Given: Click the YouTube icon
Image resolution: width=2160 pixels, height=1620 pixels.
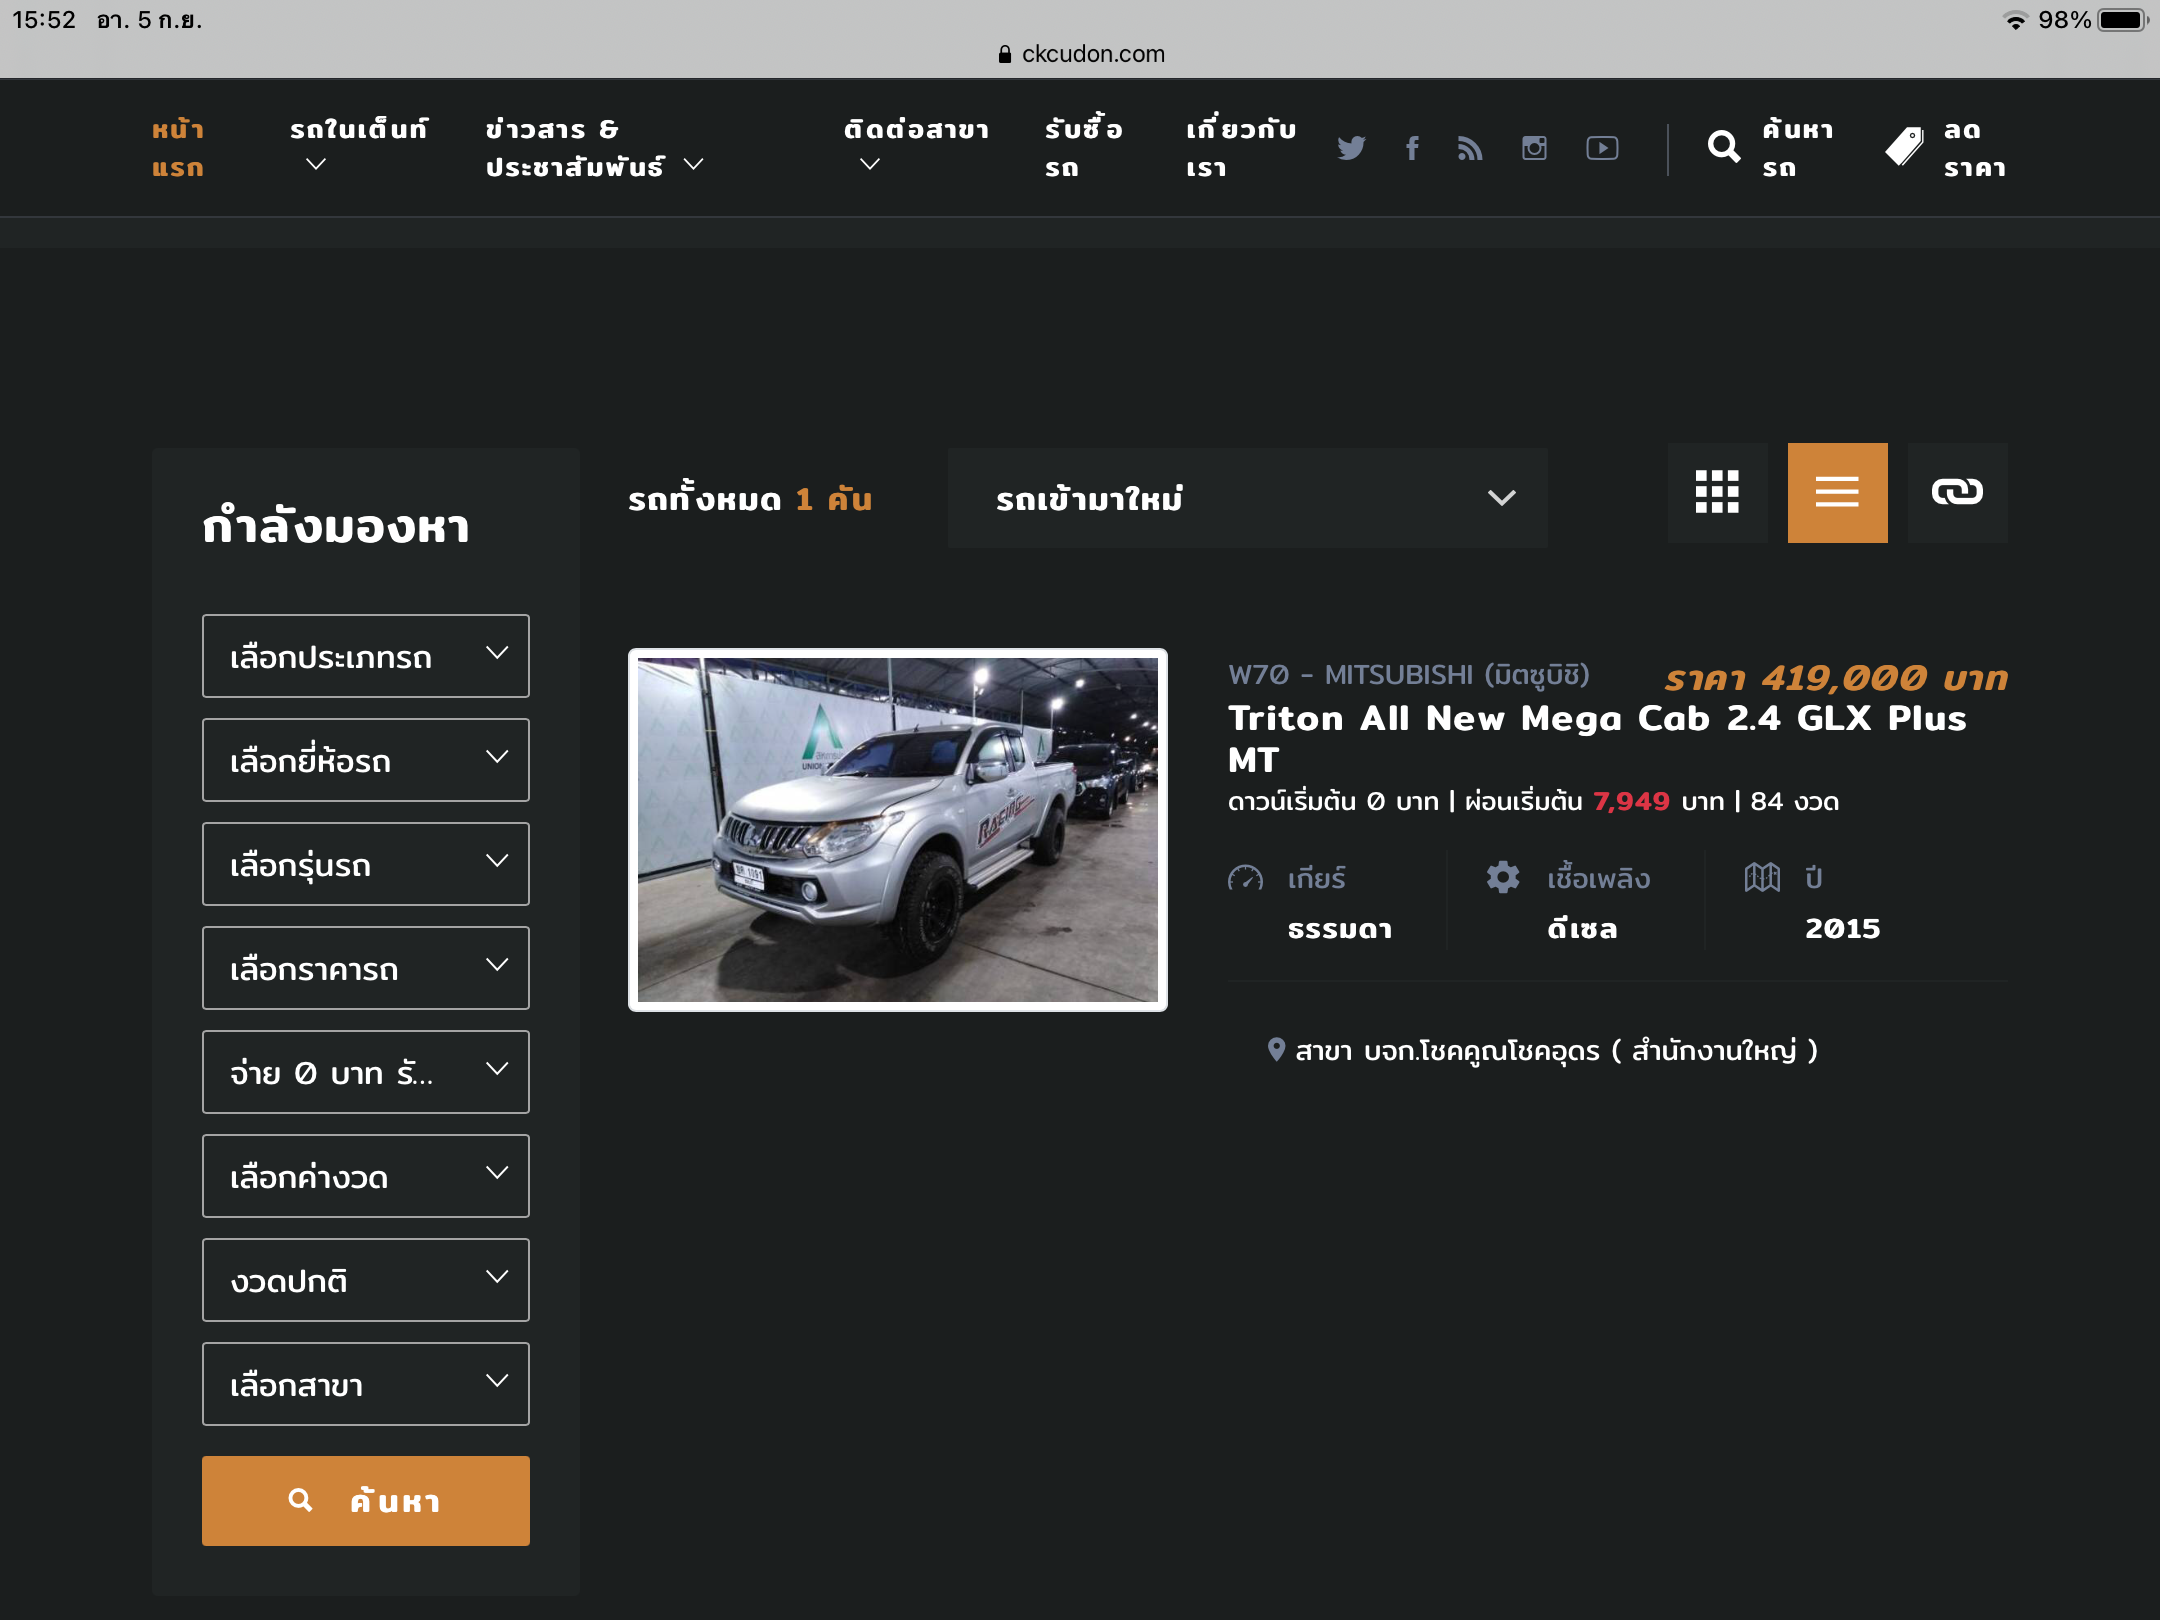Looking at the screenshot, I should pyautogui.click(x=1602, y=148).
